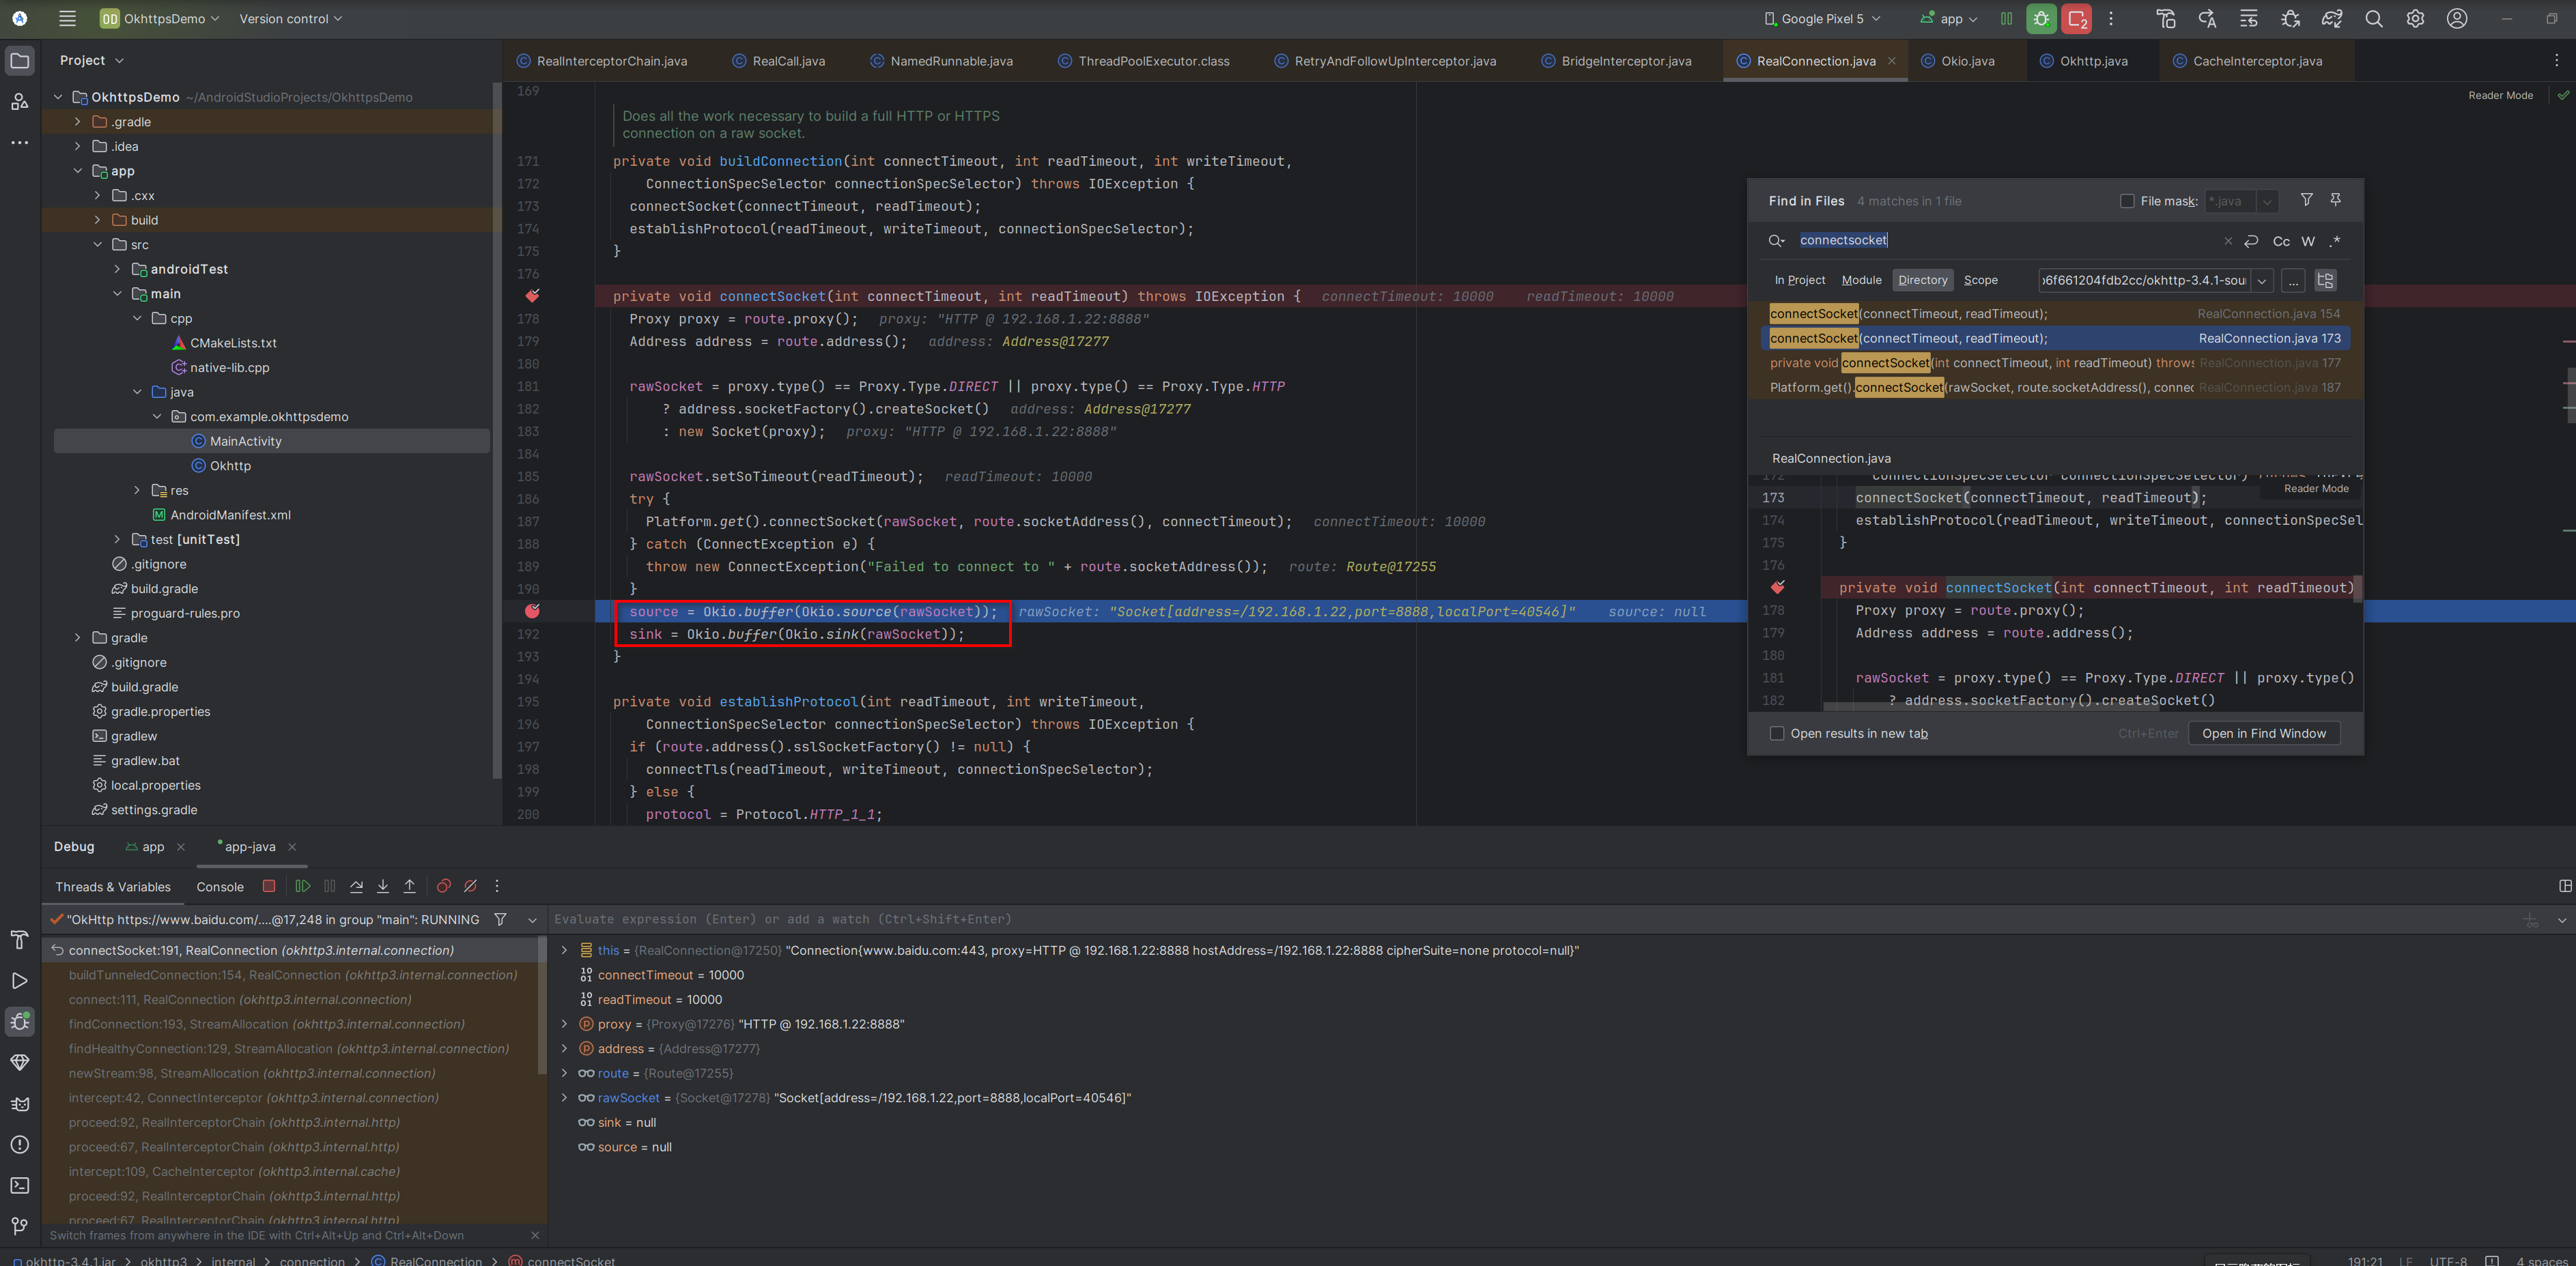Toggle Regex search option
Image resolution: width=2576 pixels, height=1266 pixels.
tap(2335, 241)
